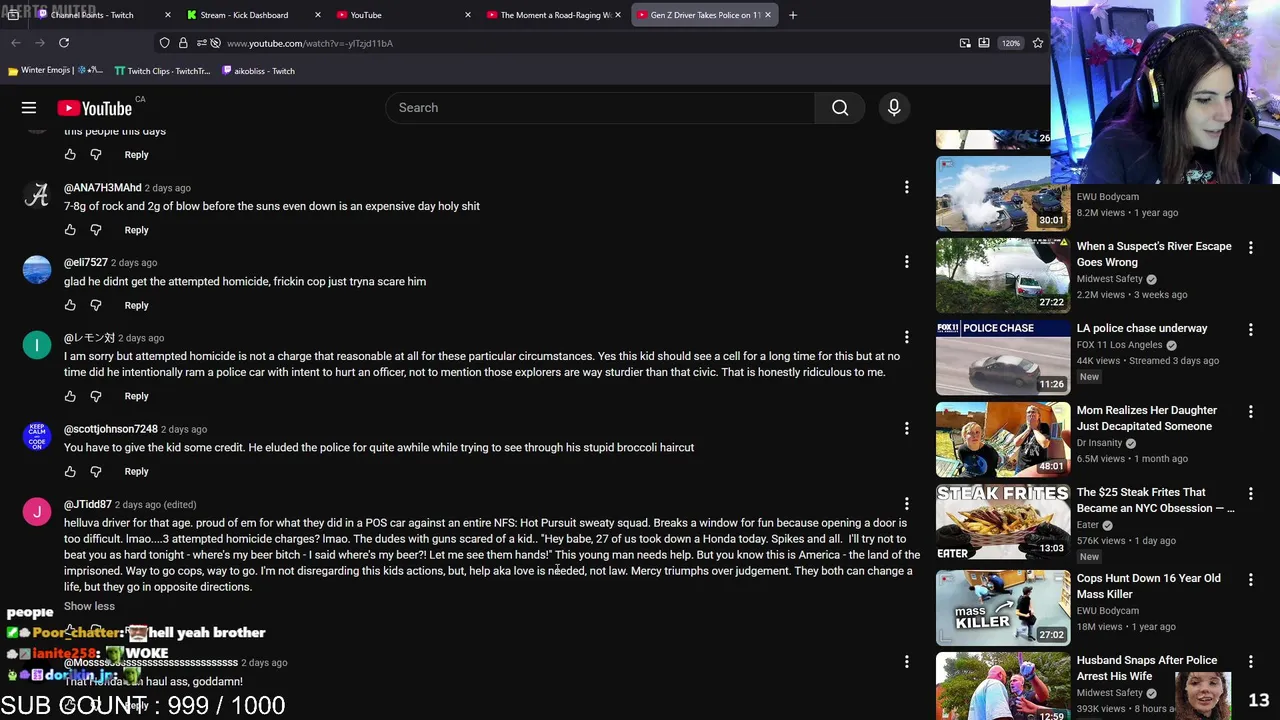This screenshot has height=720, width=1280.
Task: Go back with the browser back arrow
Action: [x=16, y=43]
